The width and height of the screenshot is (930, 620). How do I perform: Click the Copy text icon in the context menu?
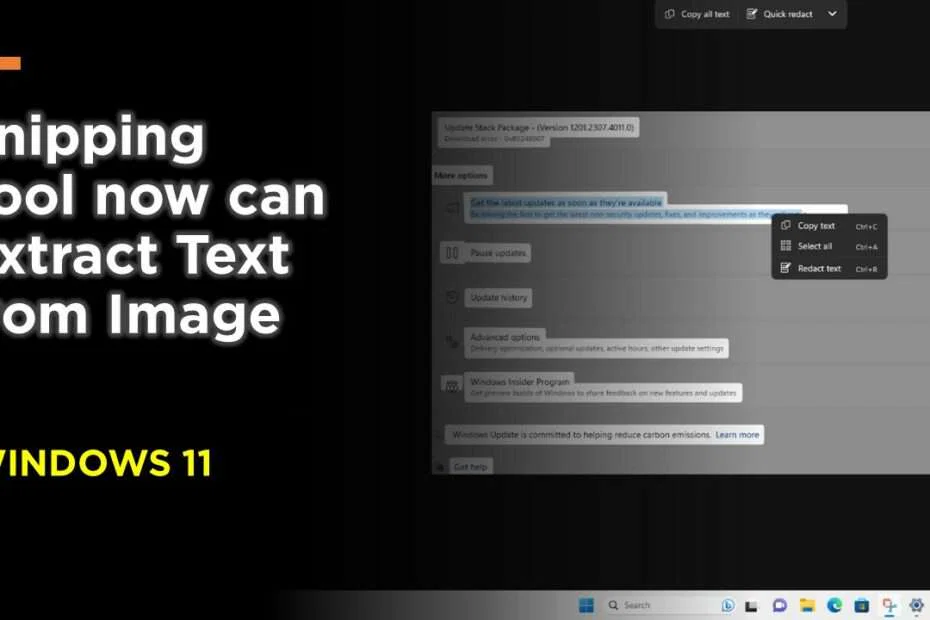tap(785, 226)
